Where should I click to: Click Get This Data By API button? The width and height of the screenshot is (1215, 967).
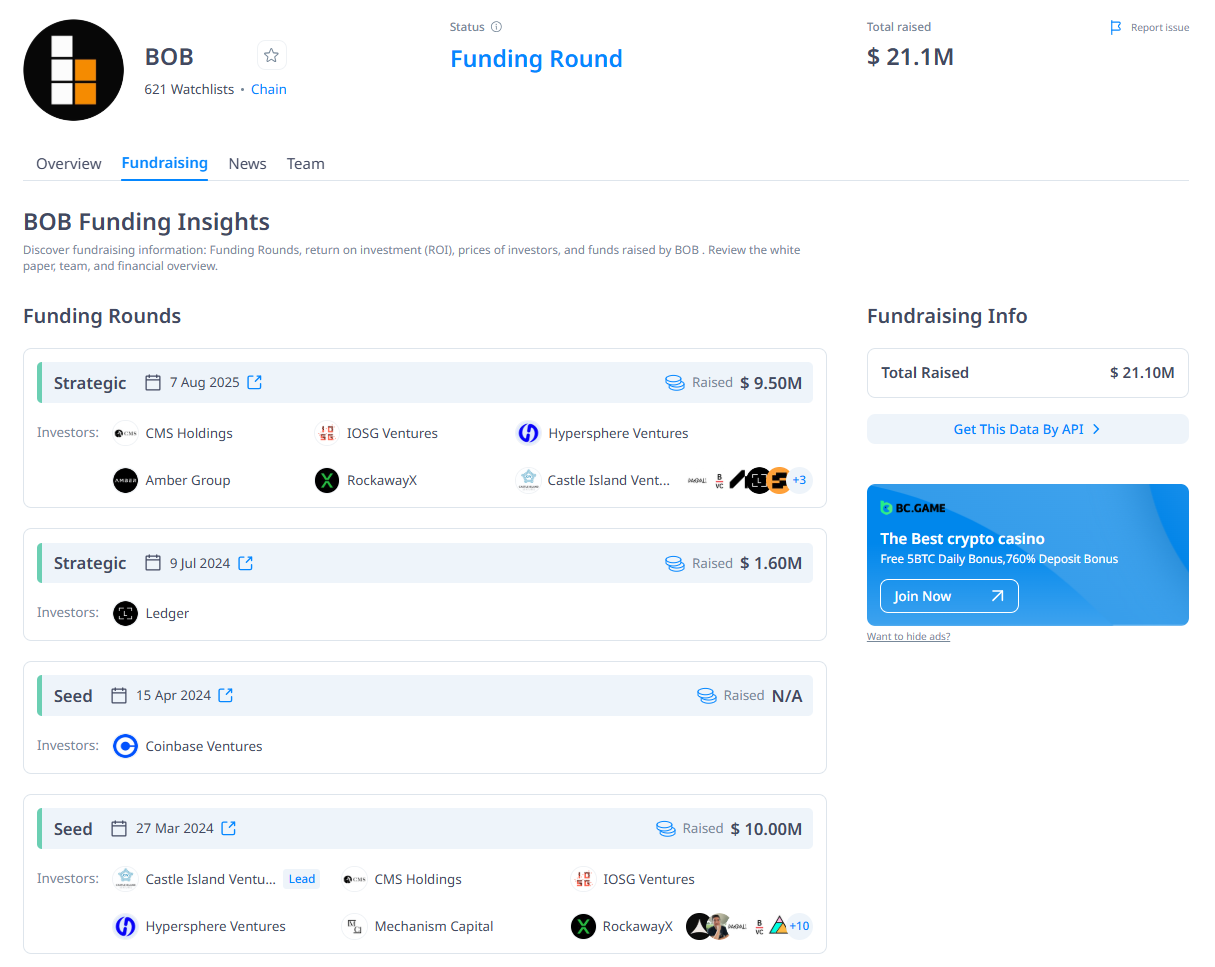coord(1028,429)
